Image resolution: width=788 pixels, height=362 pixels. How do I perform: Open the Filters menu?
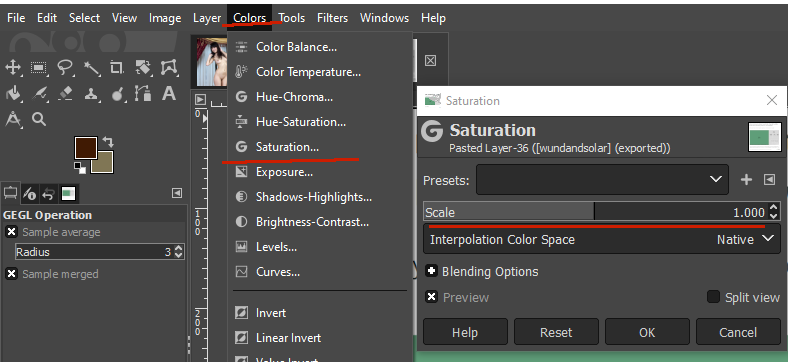click(x=332, y=18)
